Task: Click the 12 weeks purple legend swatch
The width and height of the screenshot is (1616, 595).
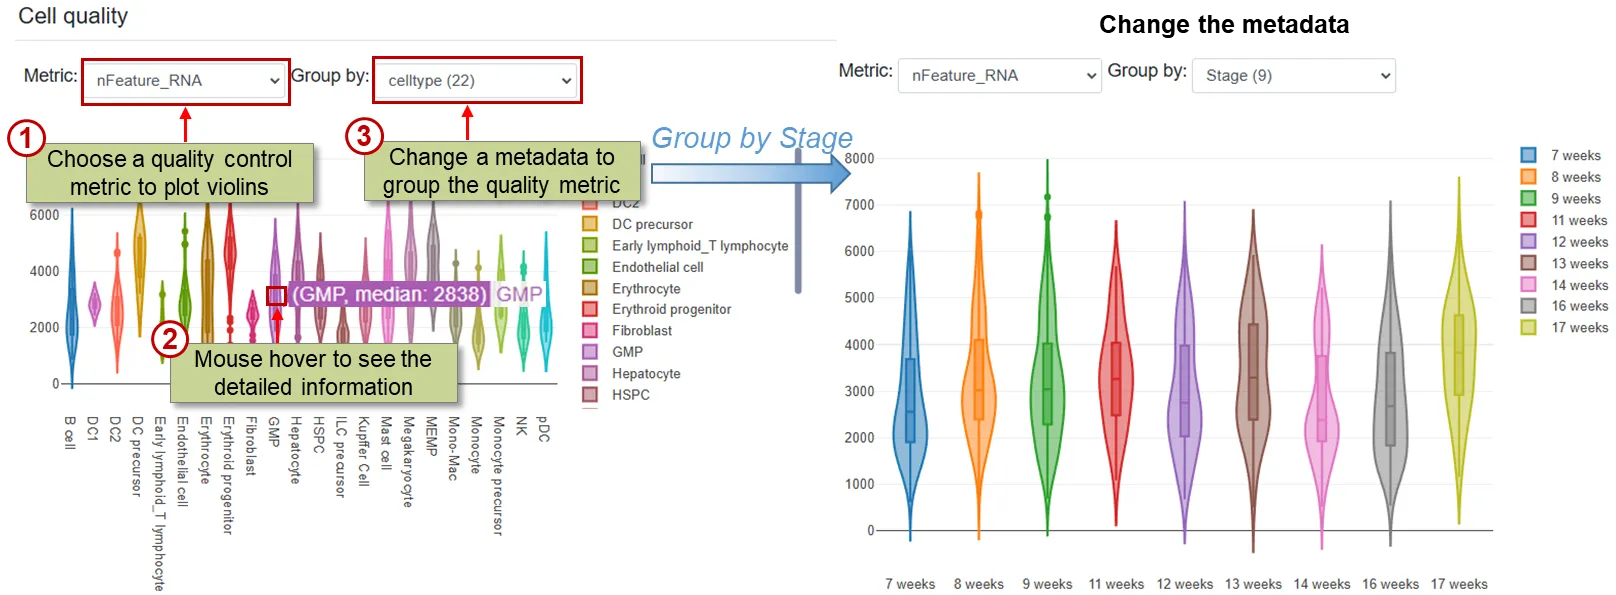Action: click(1528, 241)
